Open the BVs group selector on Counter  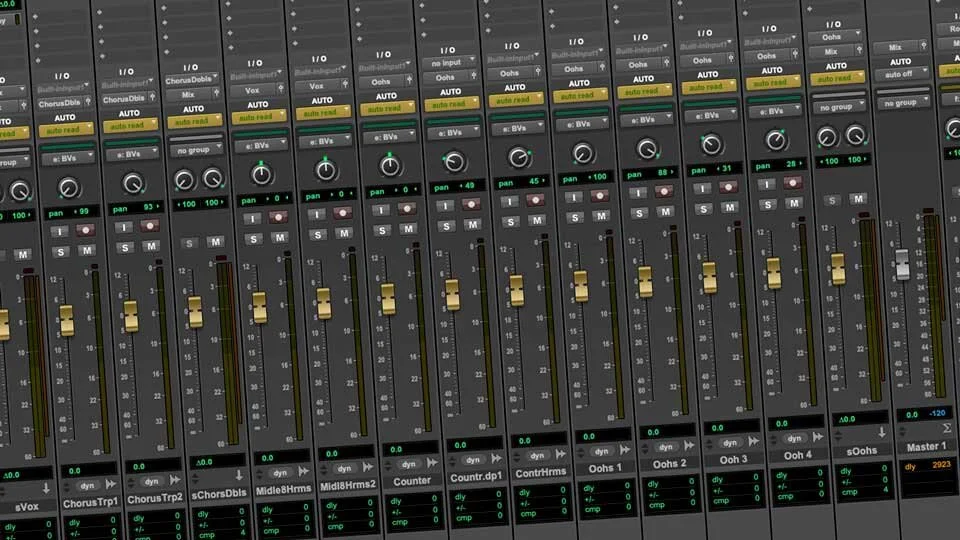(x=390, y=137)
